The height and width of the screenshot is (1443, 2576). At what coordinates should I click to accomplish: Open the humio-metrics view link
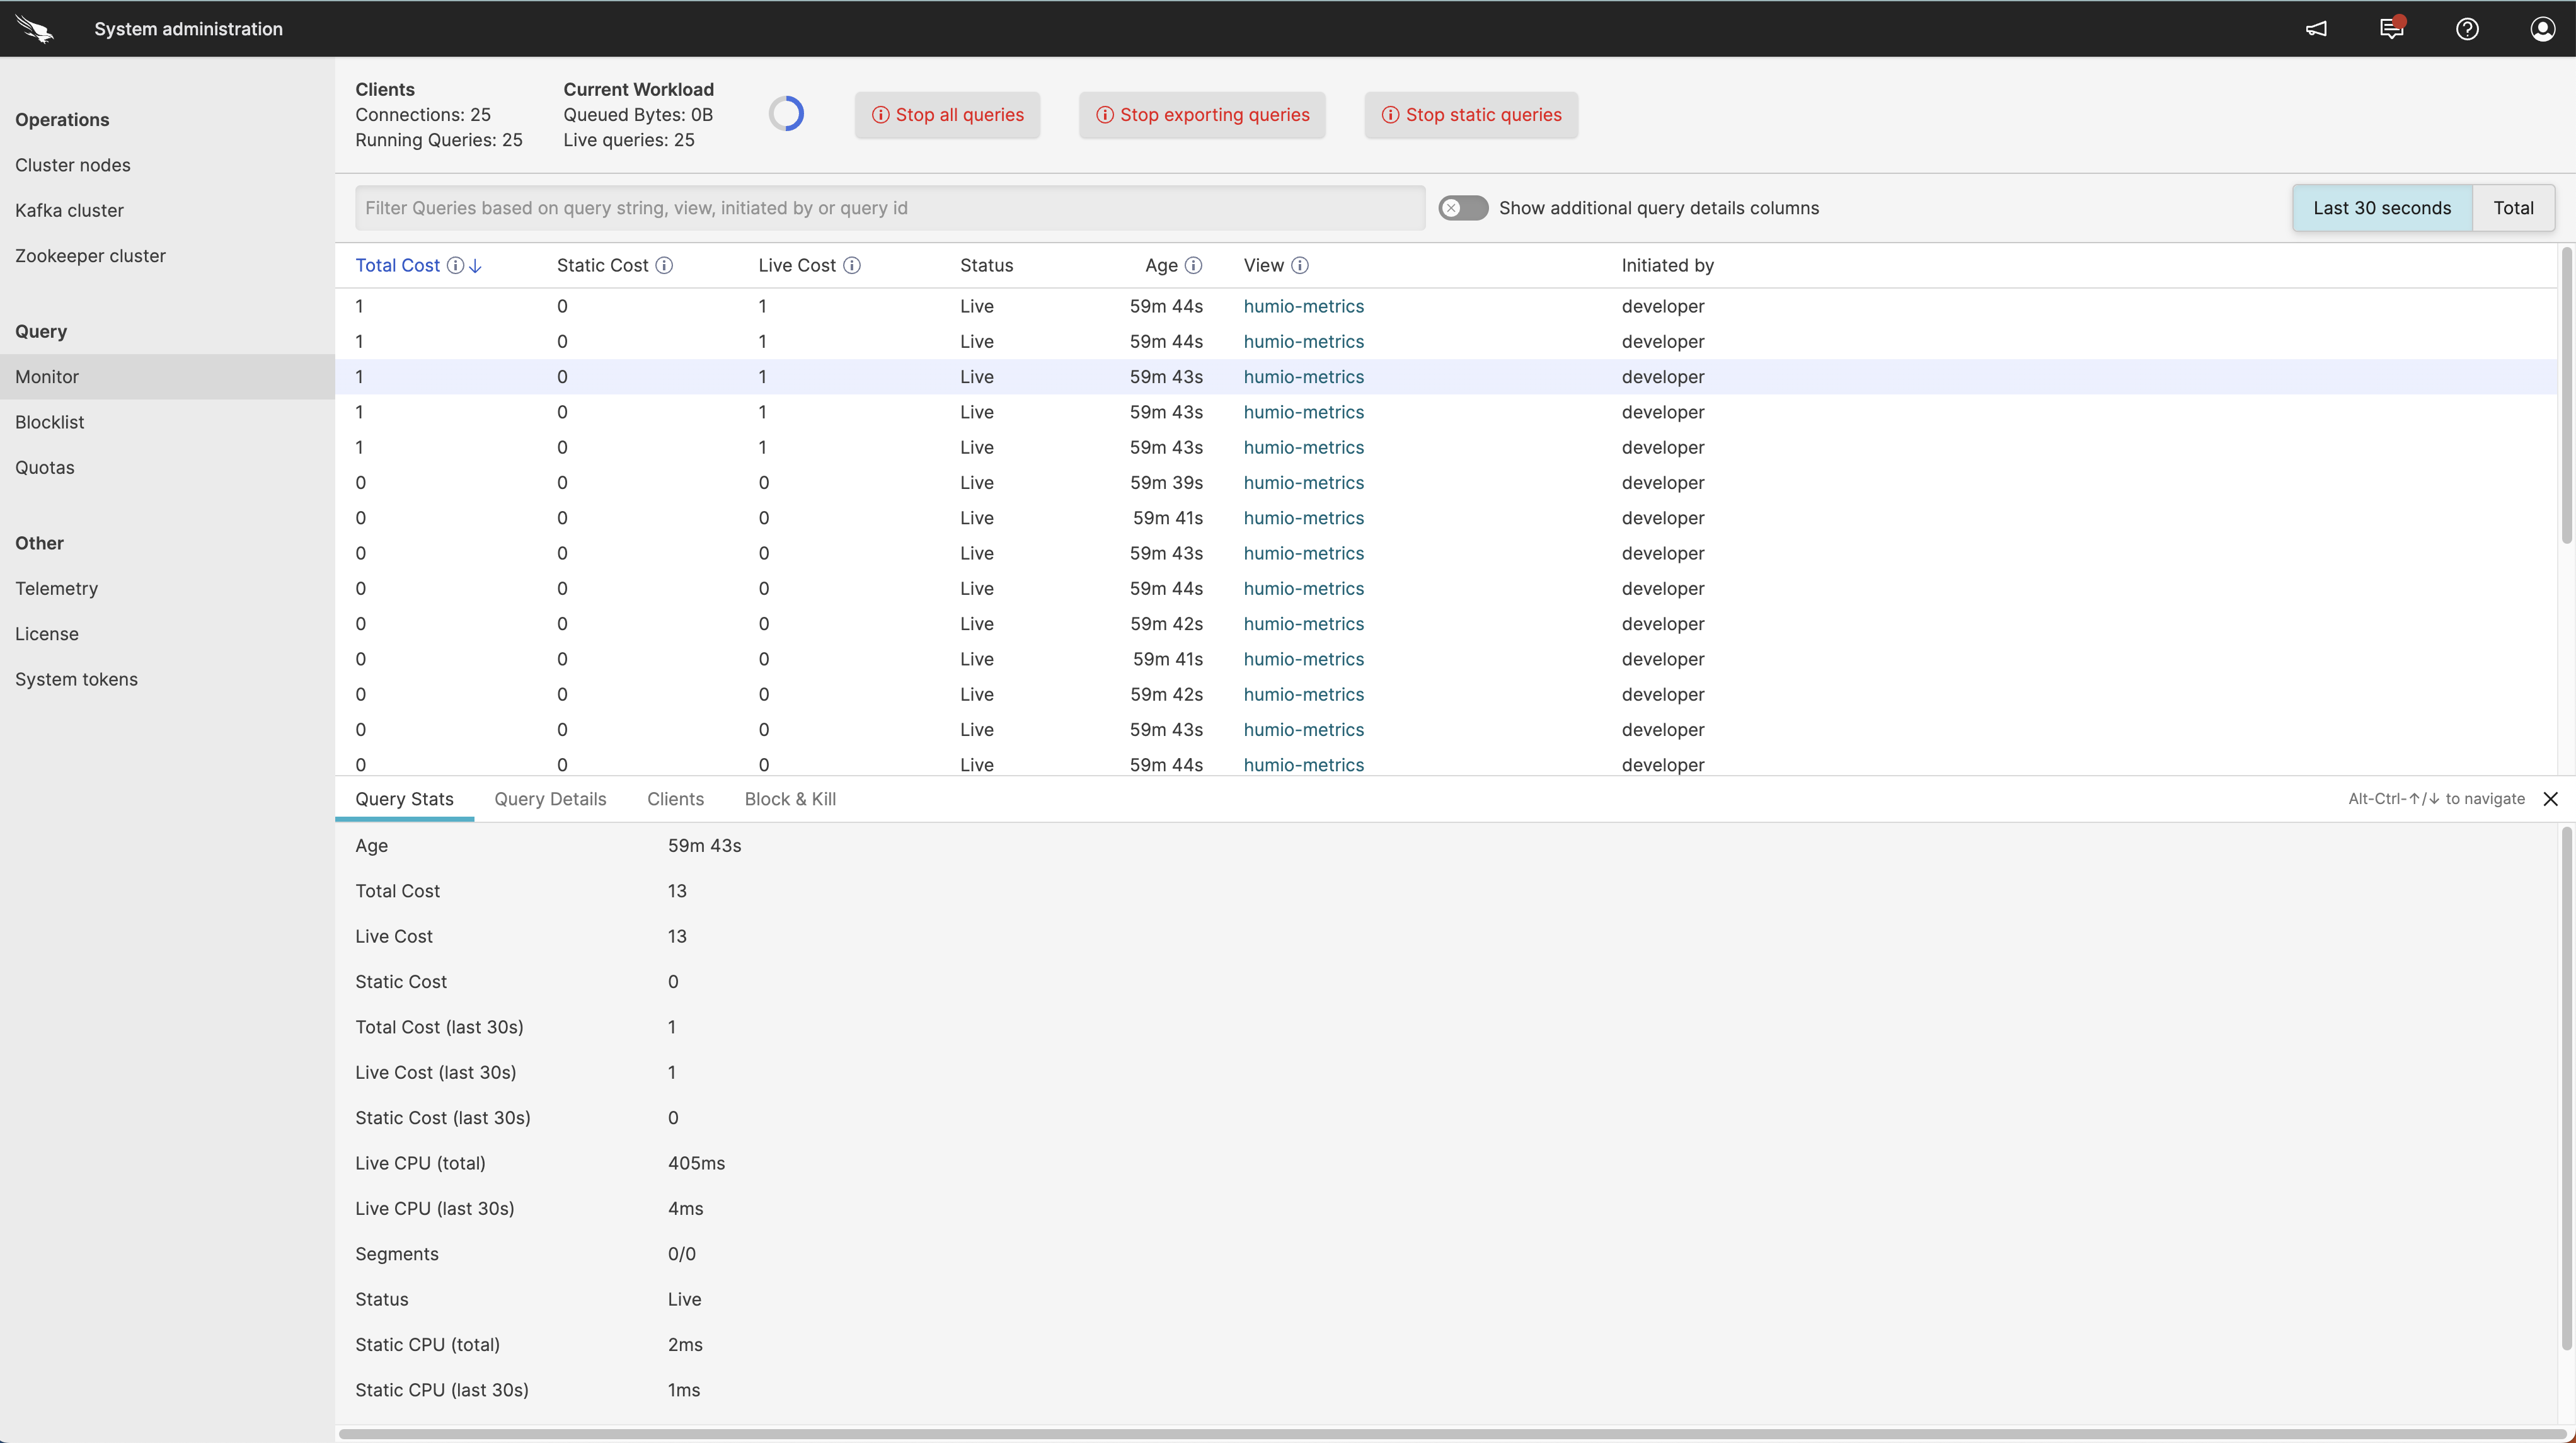pyautogui.click(x=1303, y=306)
